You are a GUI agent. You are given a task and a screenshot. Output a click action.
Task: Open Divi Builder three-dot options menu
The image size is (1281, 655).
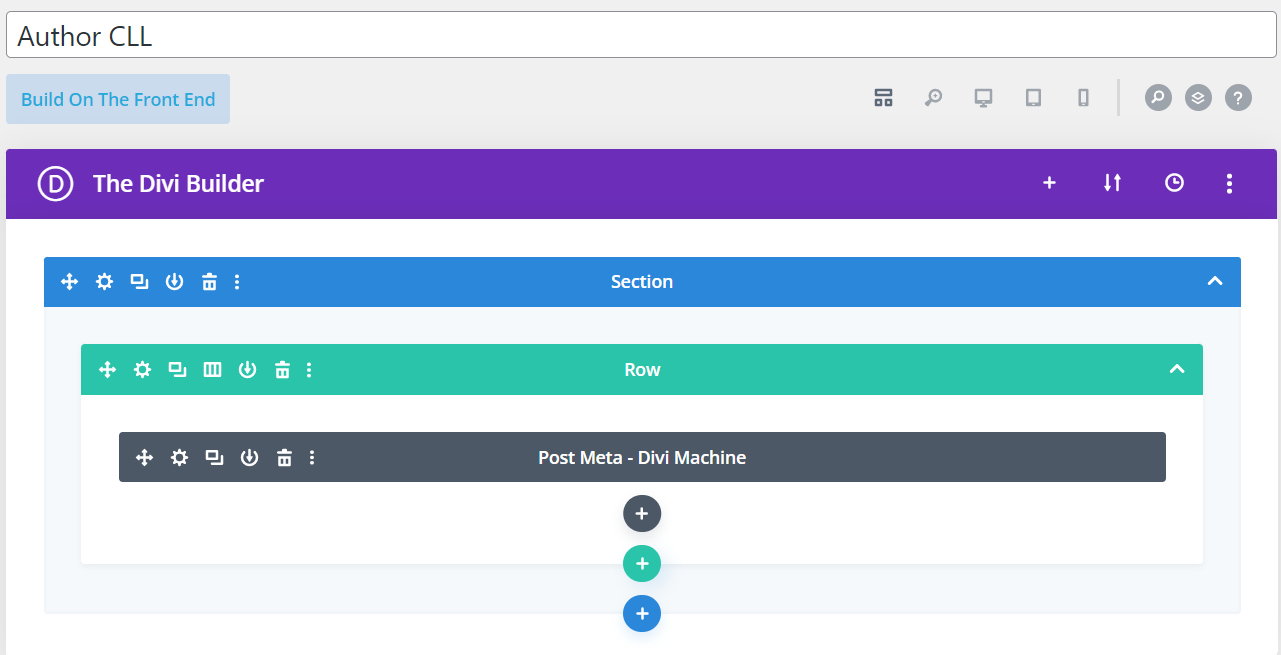tap(1229, 183)
